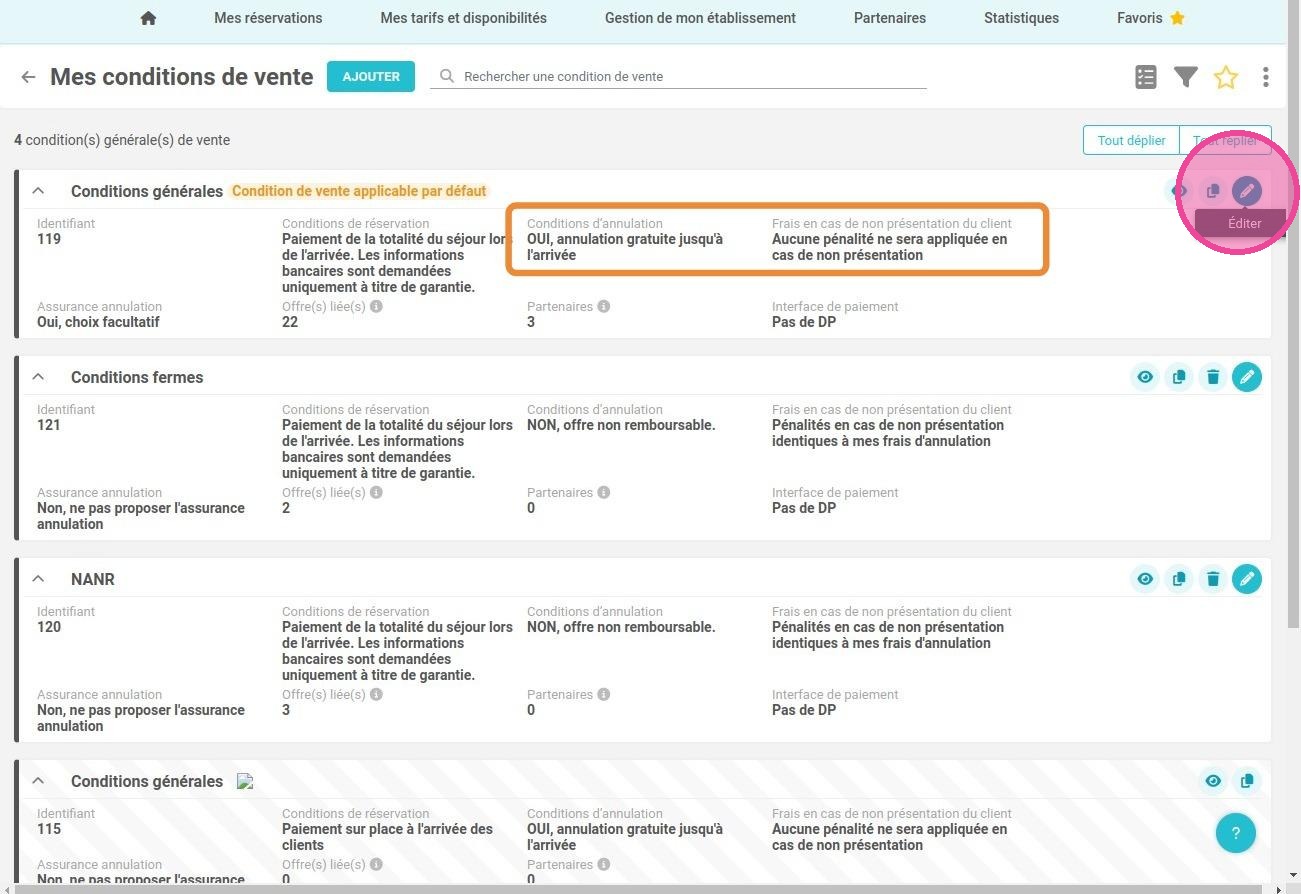The image size is (1301, 894).
Task: Edit condition 119 with pencil icon
Action: 1247,191
